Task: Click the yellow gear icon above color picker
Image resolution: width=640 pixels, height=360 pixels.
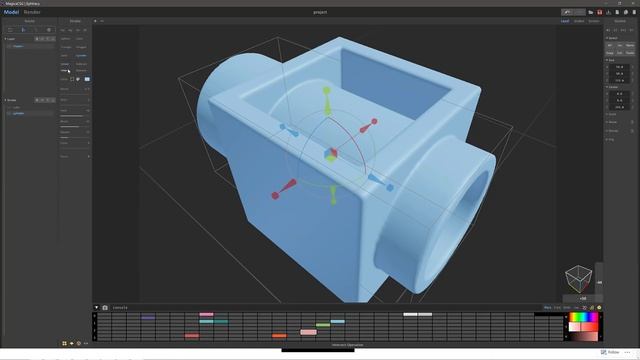Action: (x=599, y=308)
